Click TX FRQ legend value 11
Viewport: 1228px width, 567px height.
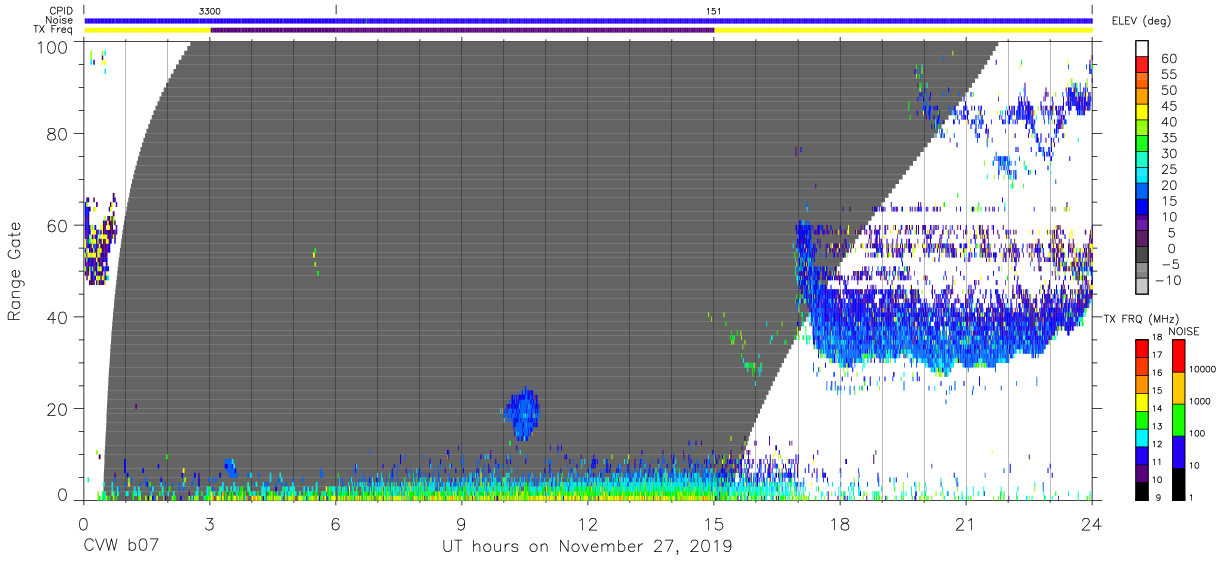click(1159, 461)
